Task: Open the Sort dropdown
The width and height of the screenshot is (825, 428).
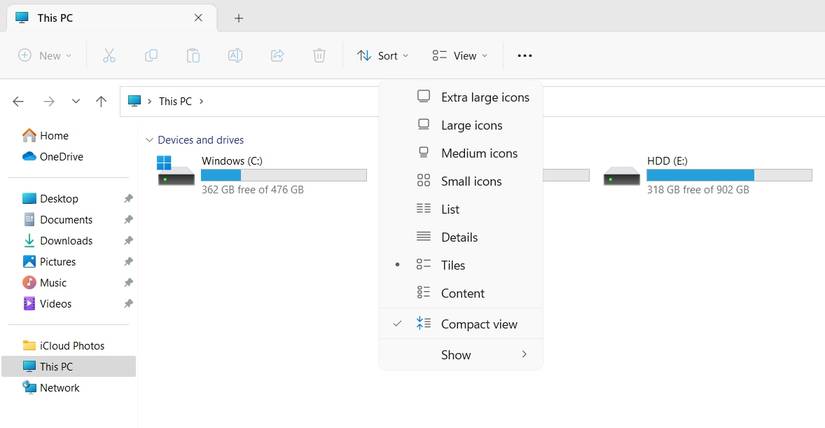Action: pyautogui.click(x=378, y=56)
